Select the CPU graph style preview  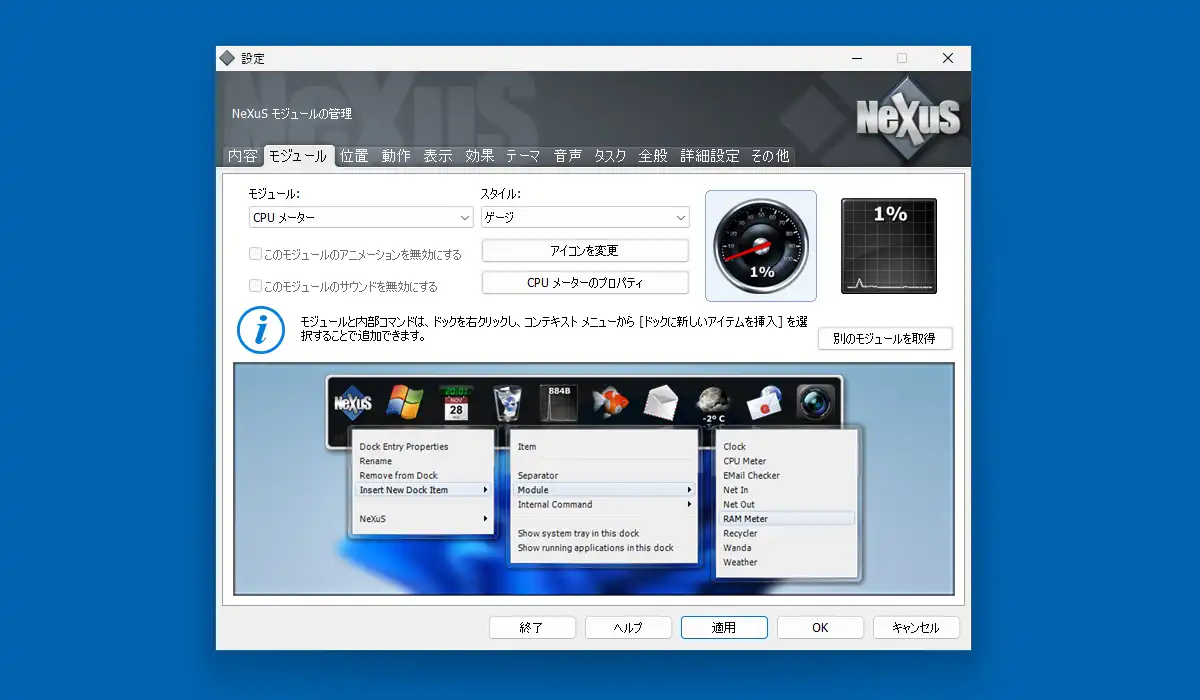tap(889, 246)
